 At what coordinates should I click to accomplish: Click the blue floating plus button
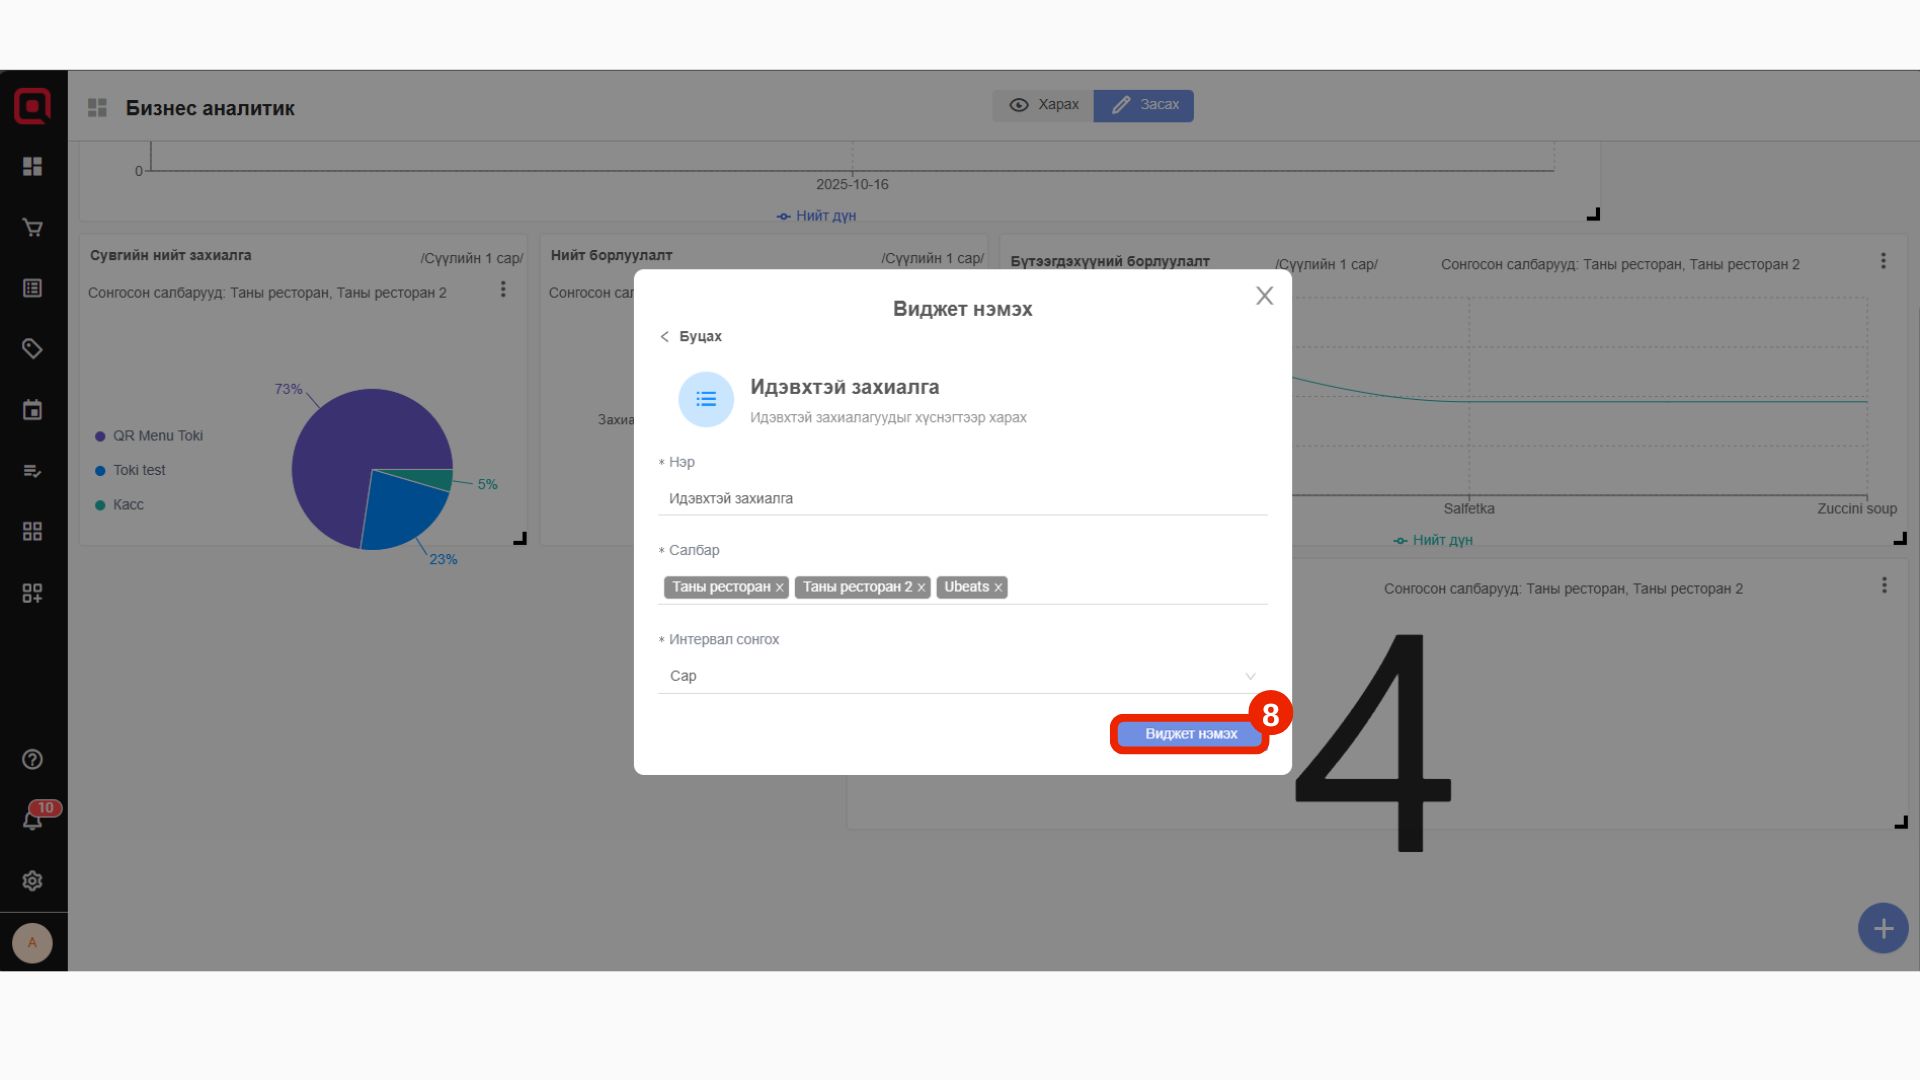coord(1882,929)
